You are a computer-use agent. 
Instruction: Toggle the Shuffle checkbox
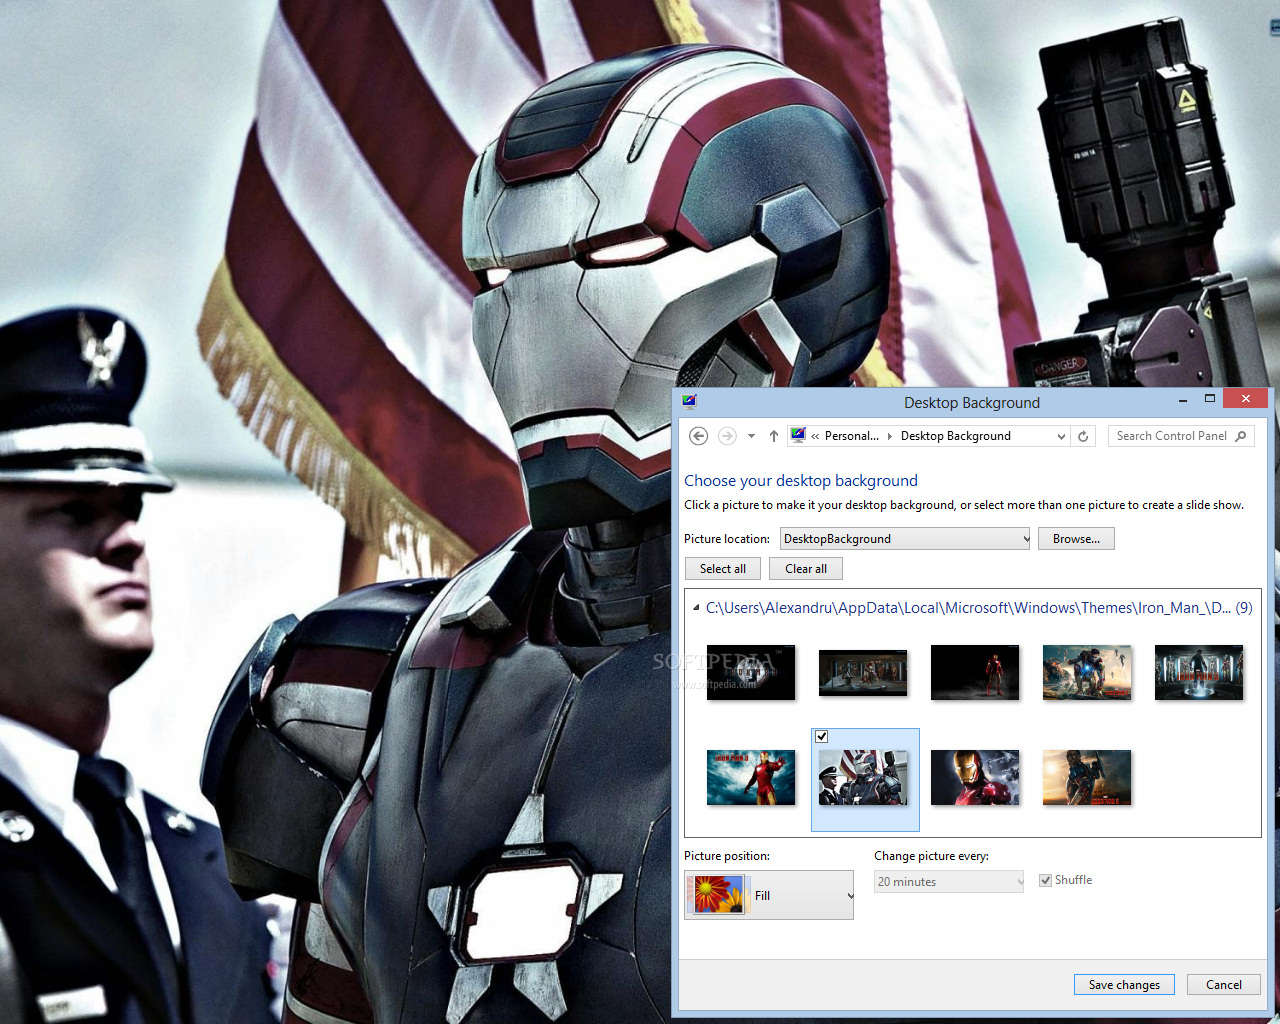1045,880
